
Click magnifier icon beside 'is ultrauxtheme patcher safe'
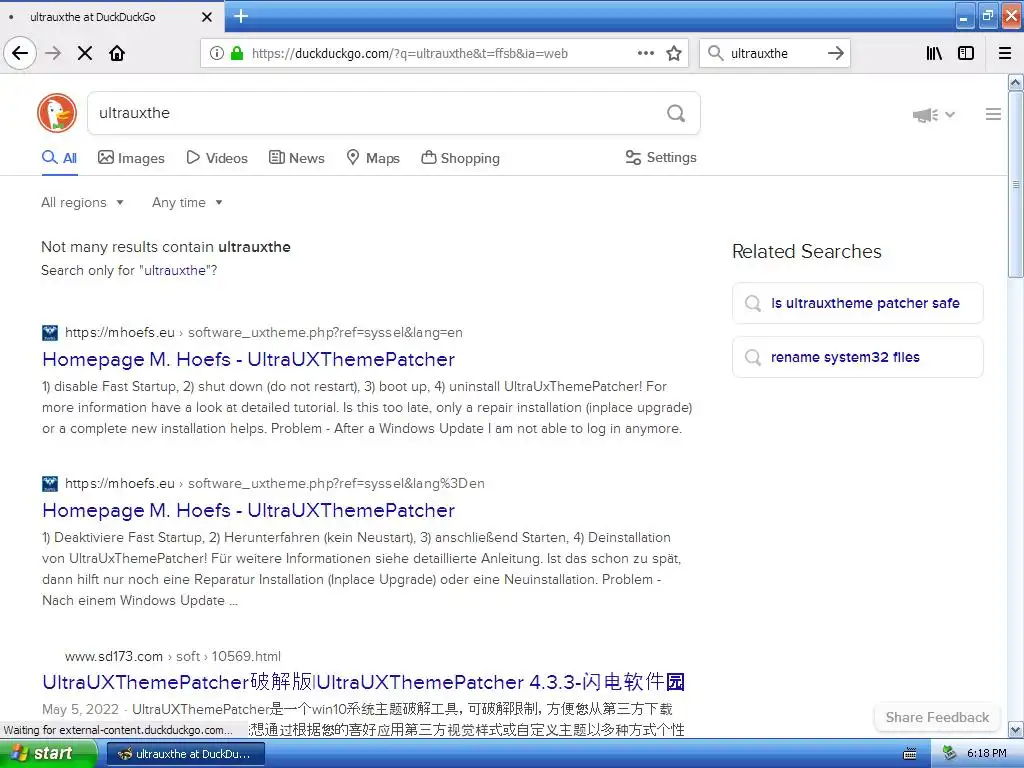click(x=753, y=303)
